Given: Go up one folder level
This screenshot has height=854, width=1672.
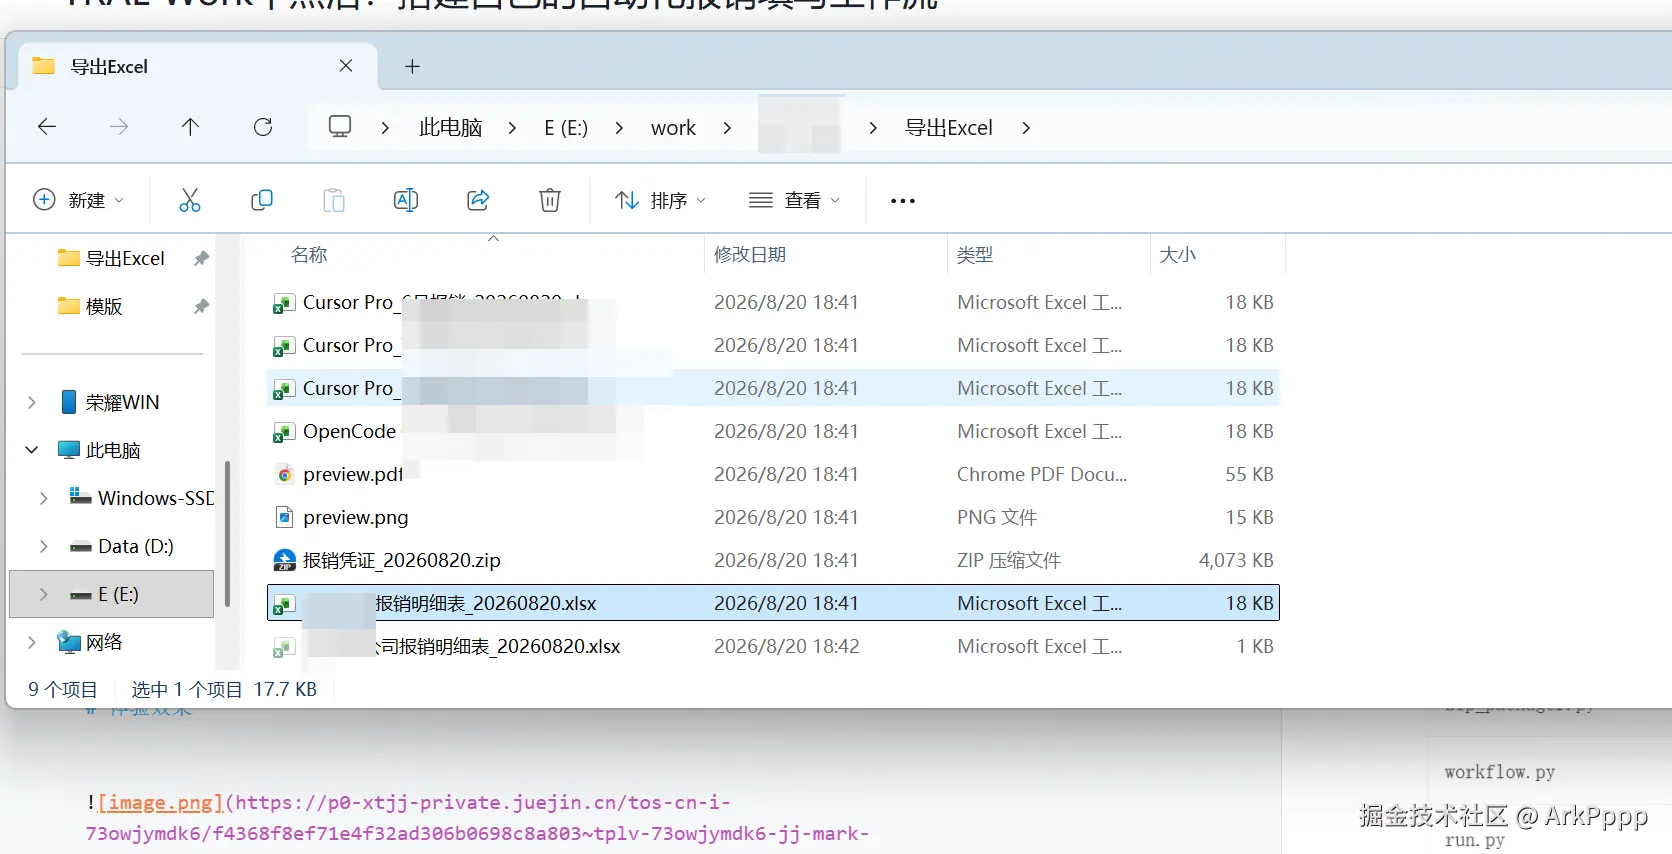Looking at the screenshot, I should click(191, 127).
